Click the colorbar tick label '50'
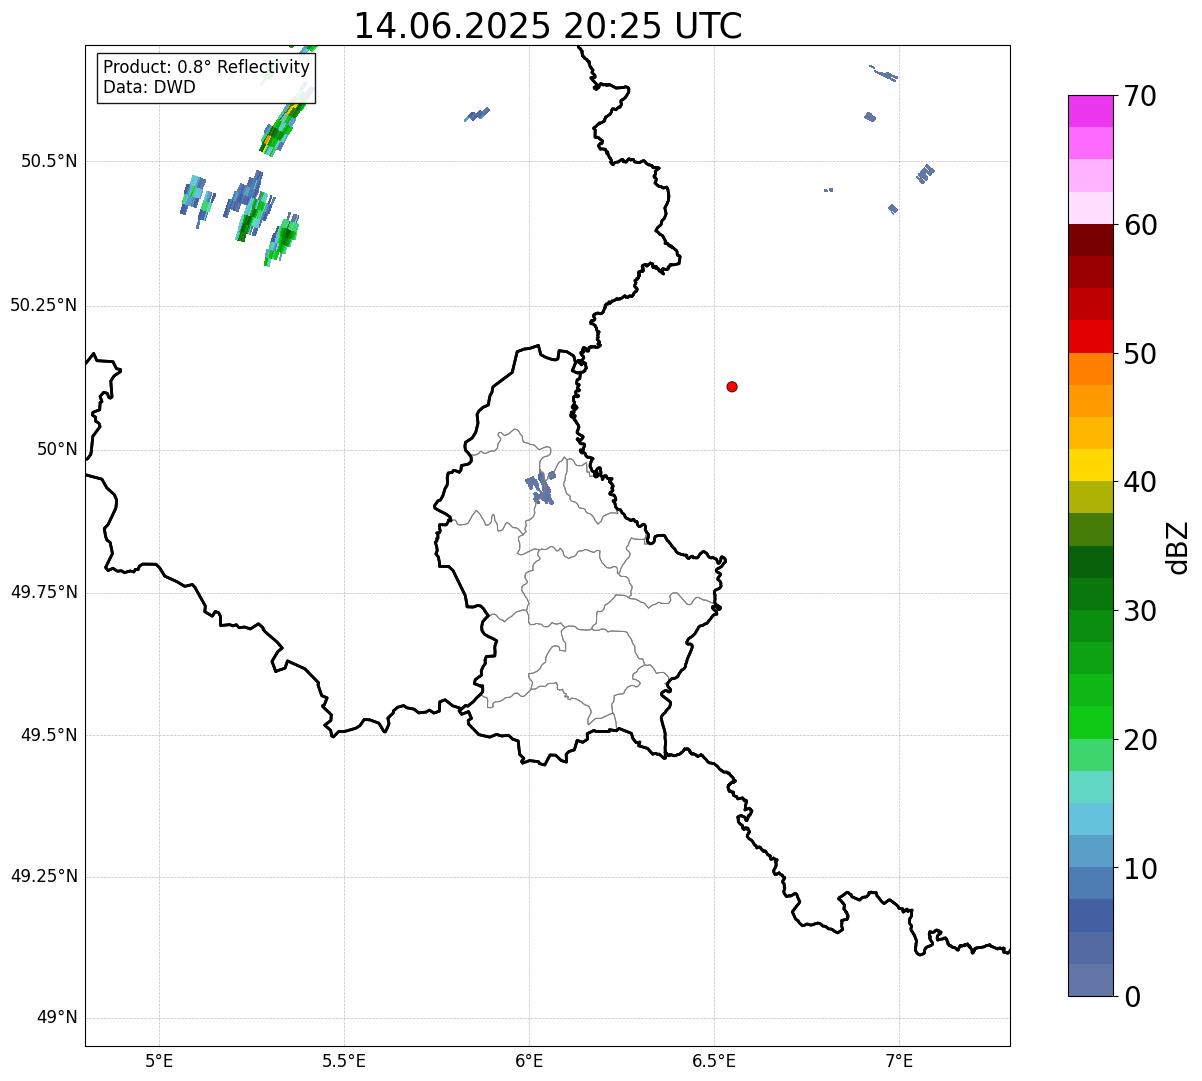This screenshot has height=1081, width=1202. click(x=1140, y=354)
